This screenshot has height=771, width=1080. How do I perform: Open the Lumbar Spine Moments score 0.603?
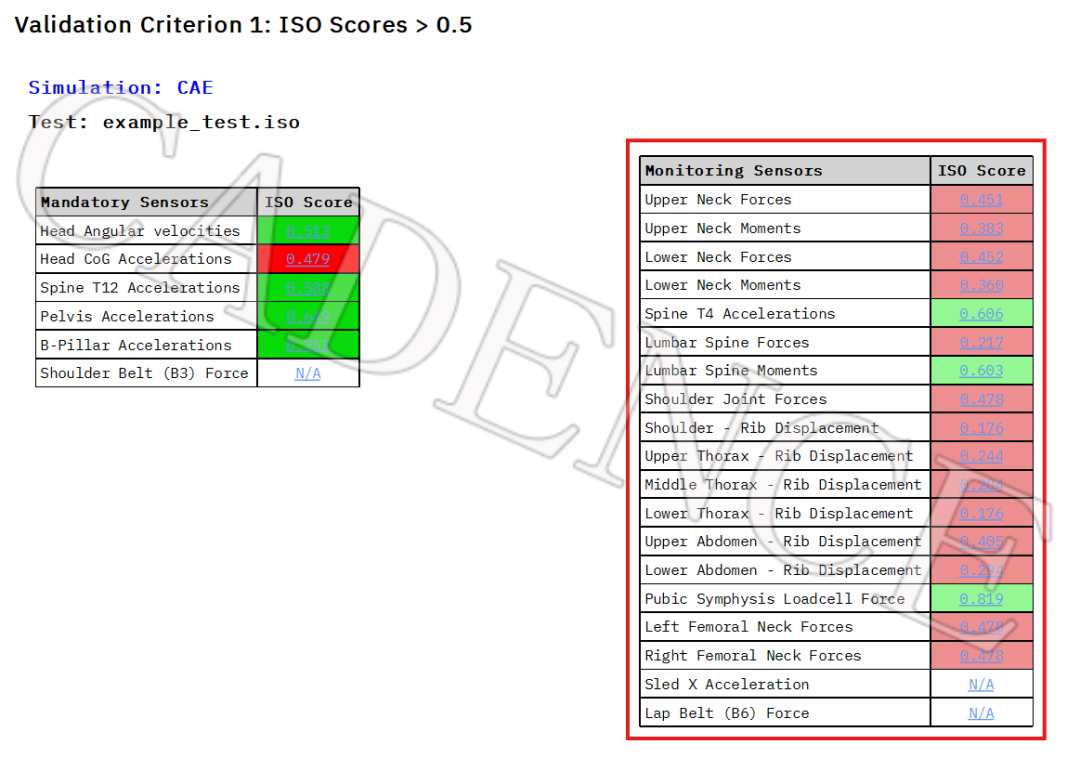pos(981,371)
